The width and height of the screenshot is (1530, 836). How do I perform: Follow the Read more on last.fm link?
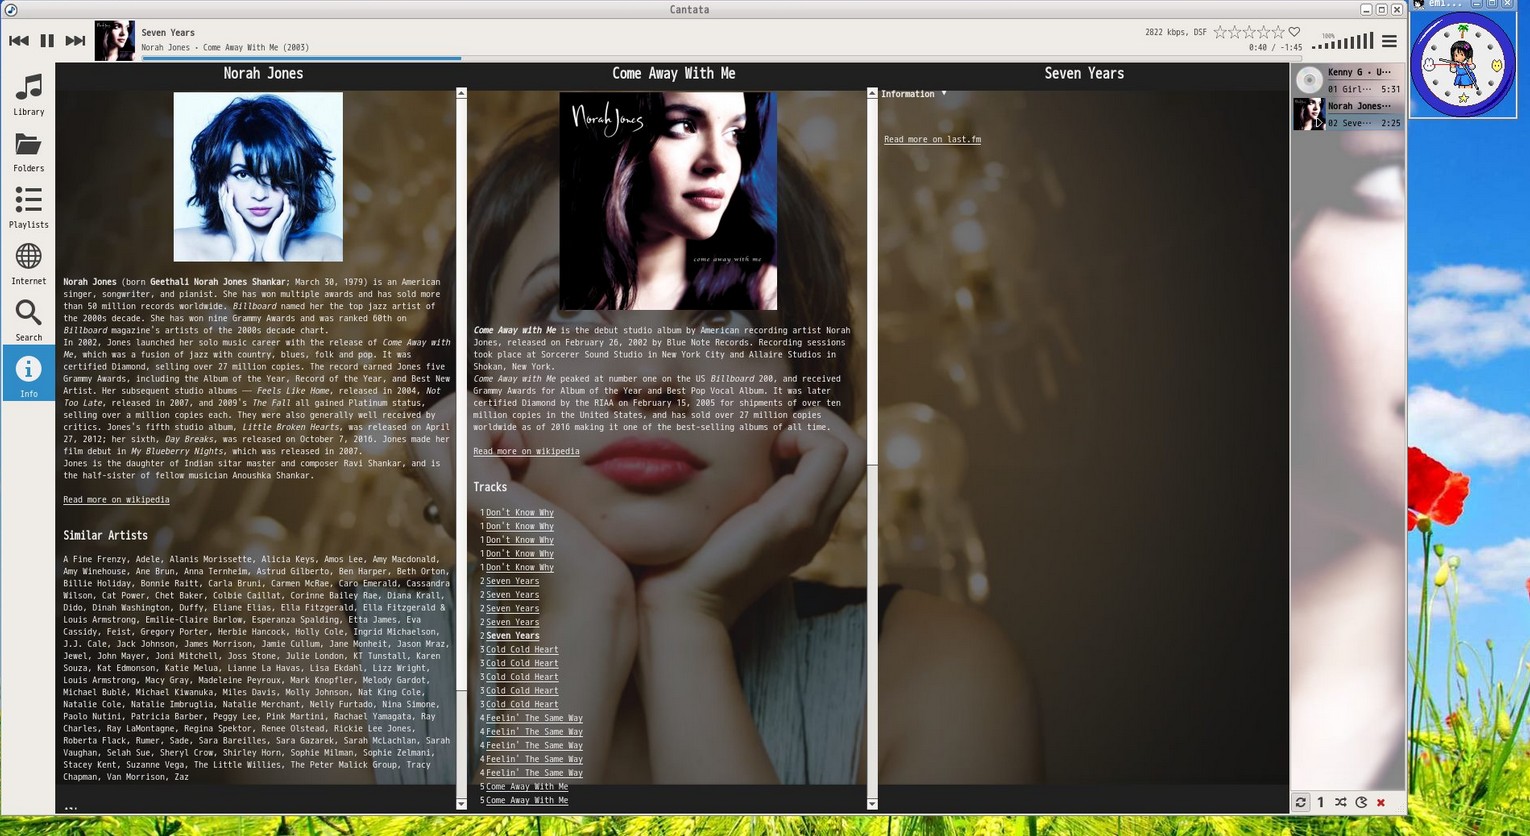[931, 139]
